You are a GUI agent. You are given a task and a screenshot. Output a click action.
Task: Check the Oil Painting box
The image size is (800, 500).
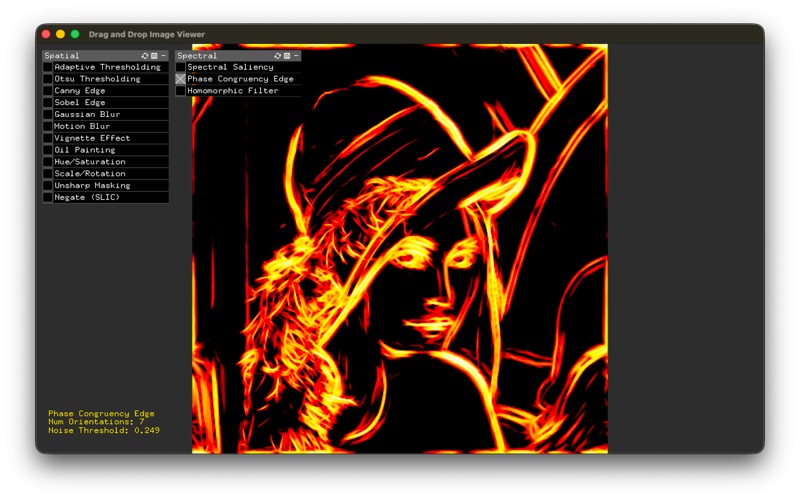tap(48, 150)
